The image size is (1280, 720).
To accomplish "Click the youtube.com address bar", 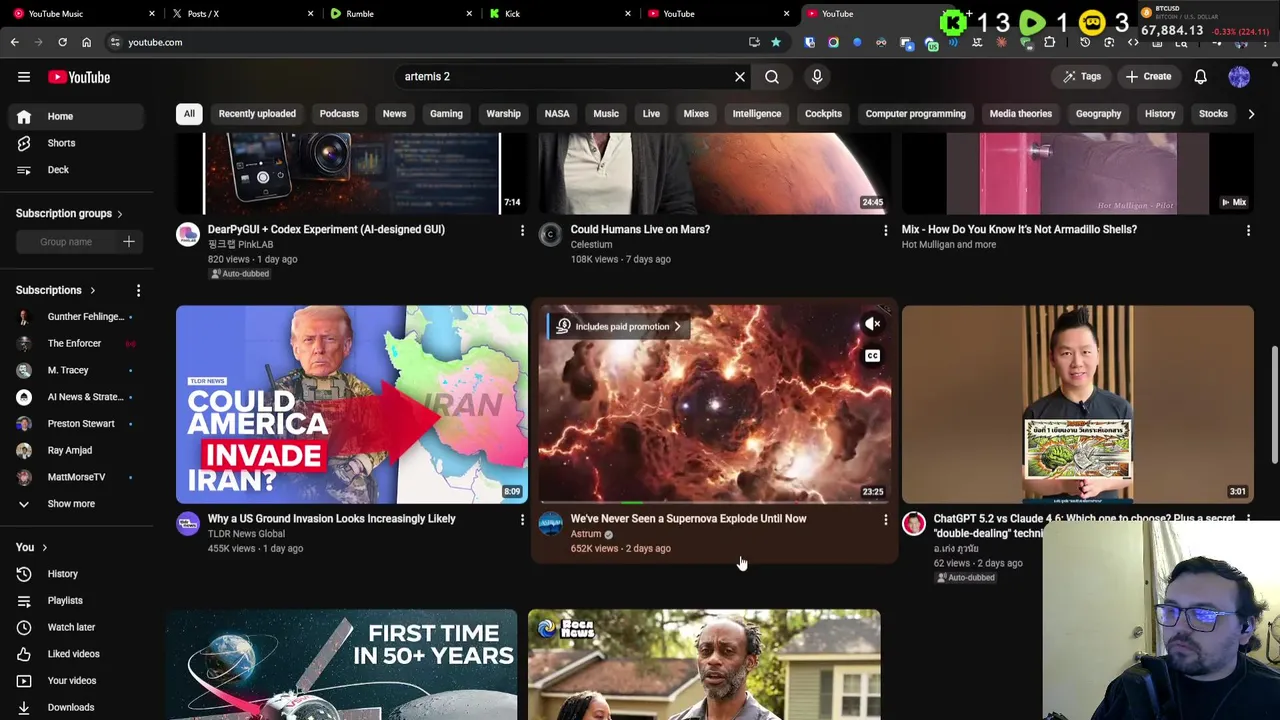I will point(430,42).
